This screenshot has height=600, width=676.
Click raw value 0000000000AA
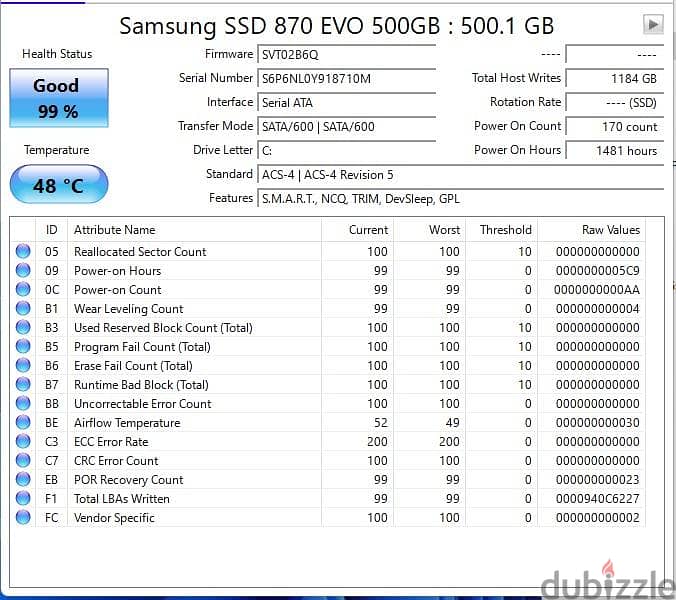pos(597,290)
